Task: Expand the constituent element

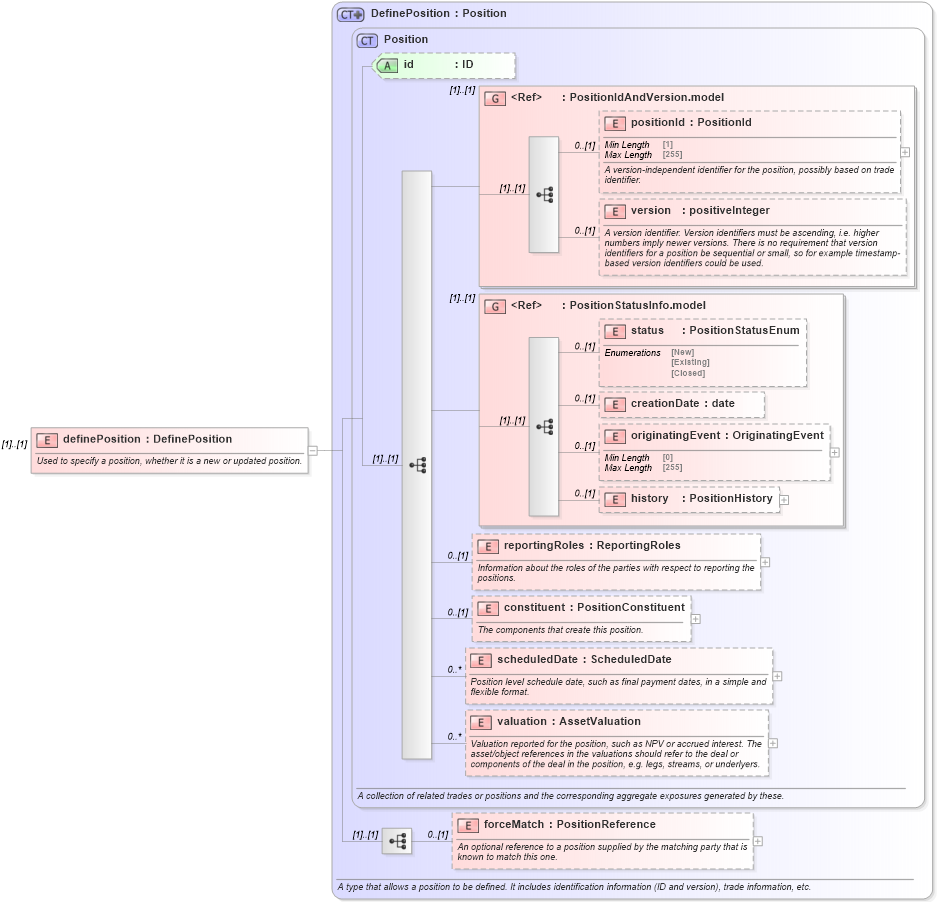Action: (695, 619)
